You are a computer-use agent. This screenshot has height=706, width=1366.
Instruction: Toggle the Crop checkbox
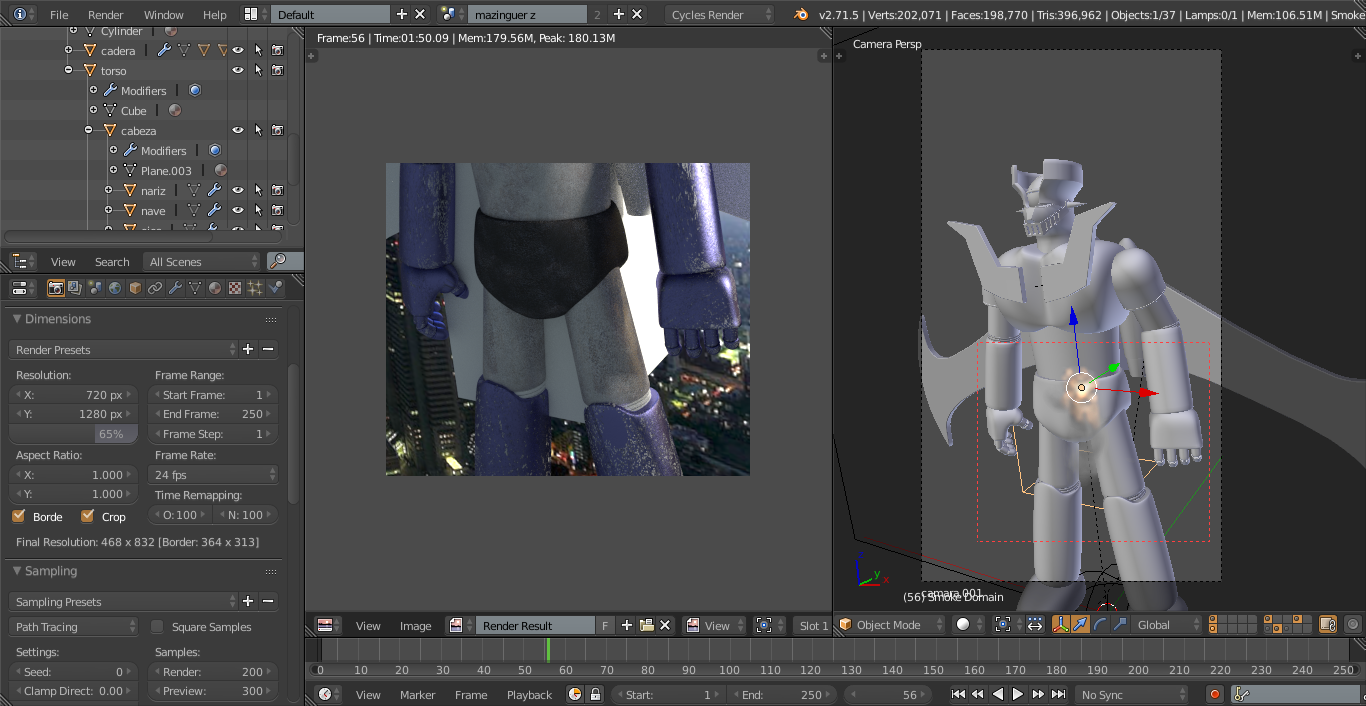88,516
